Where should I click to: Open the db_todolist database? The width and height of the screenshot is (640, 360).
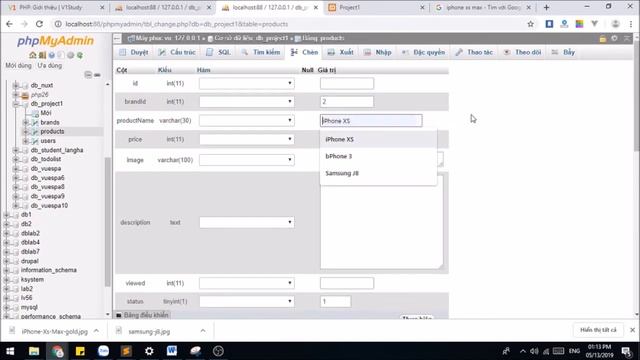46,159
